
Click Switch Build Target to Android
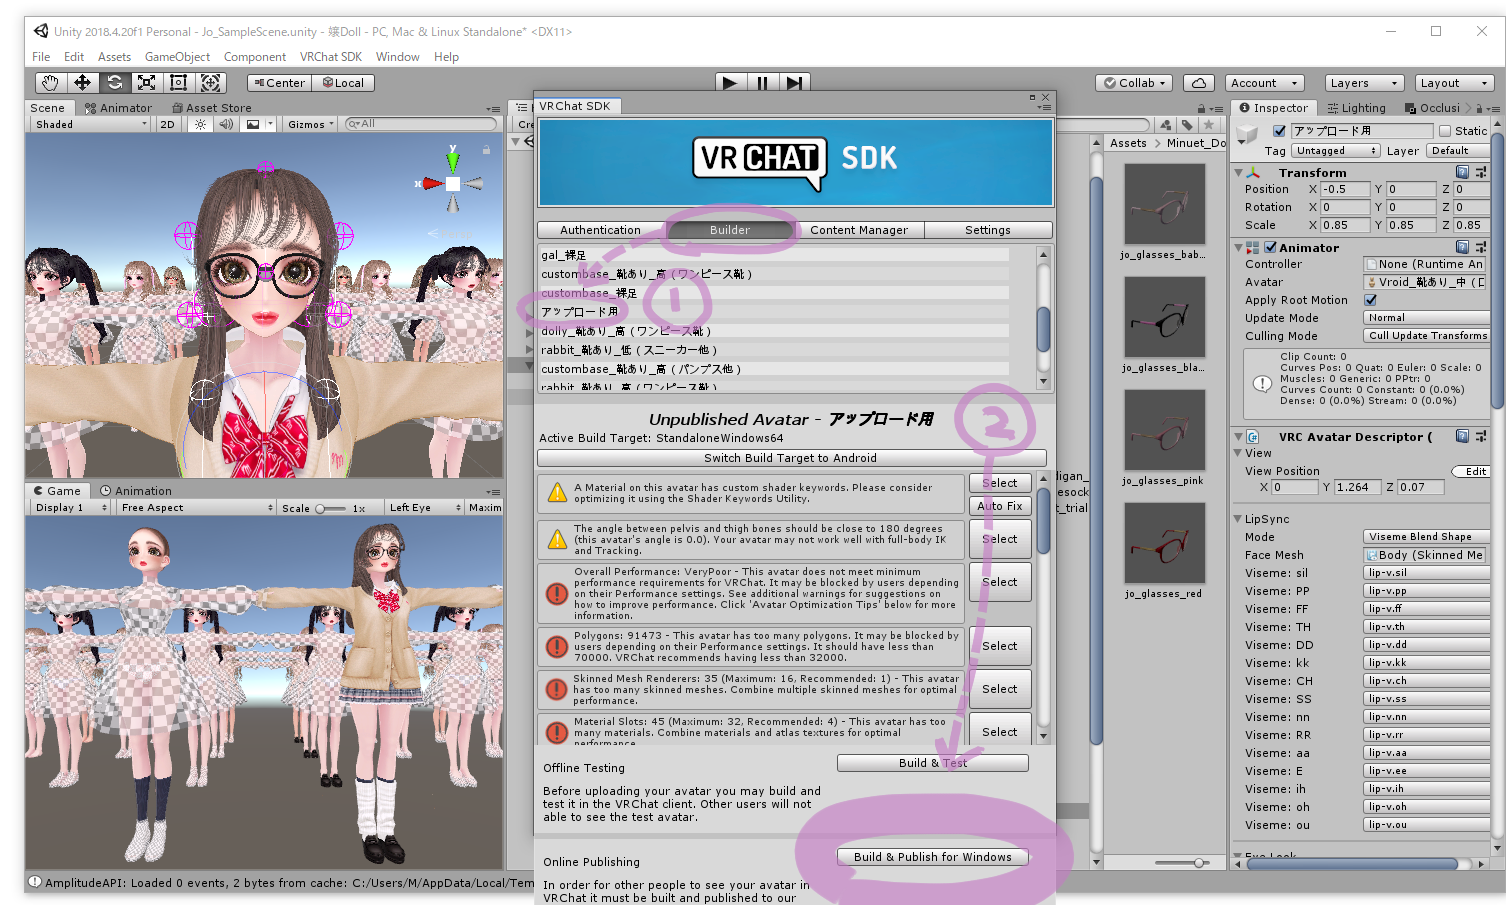791,458
